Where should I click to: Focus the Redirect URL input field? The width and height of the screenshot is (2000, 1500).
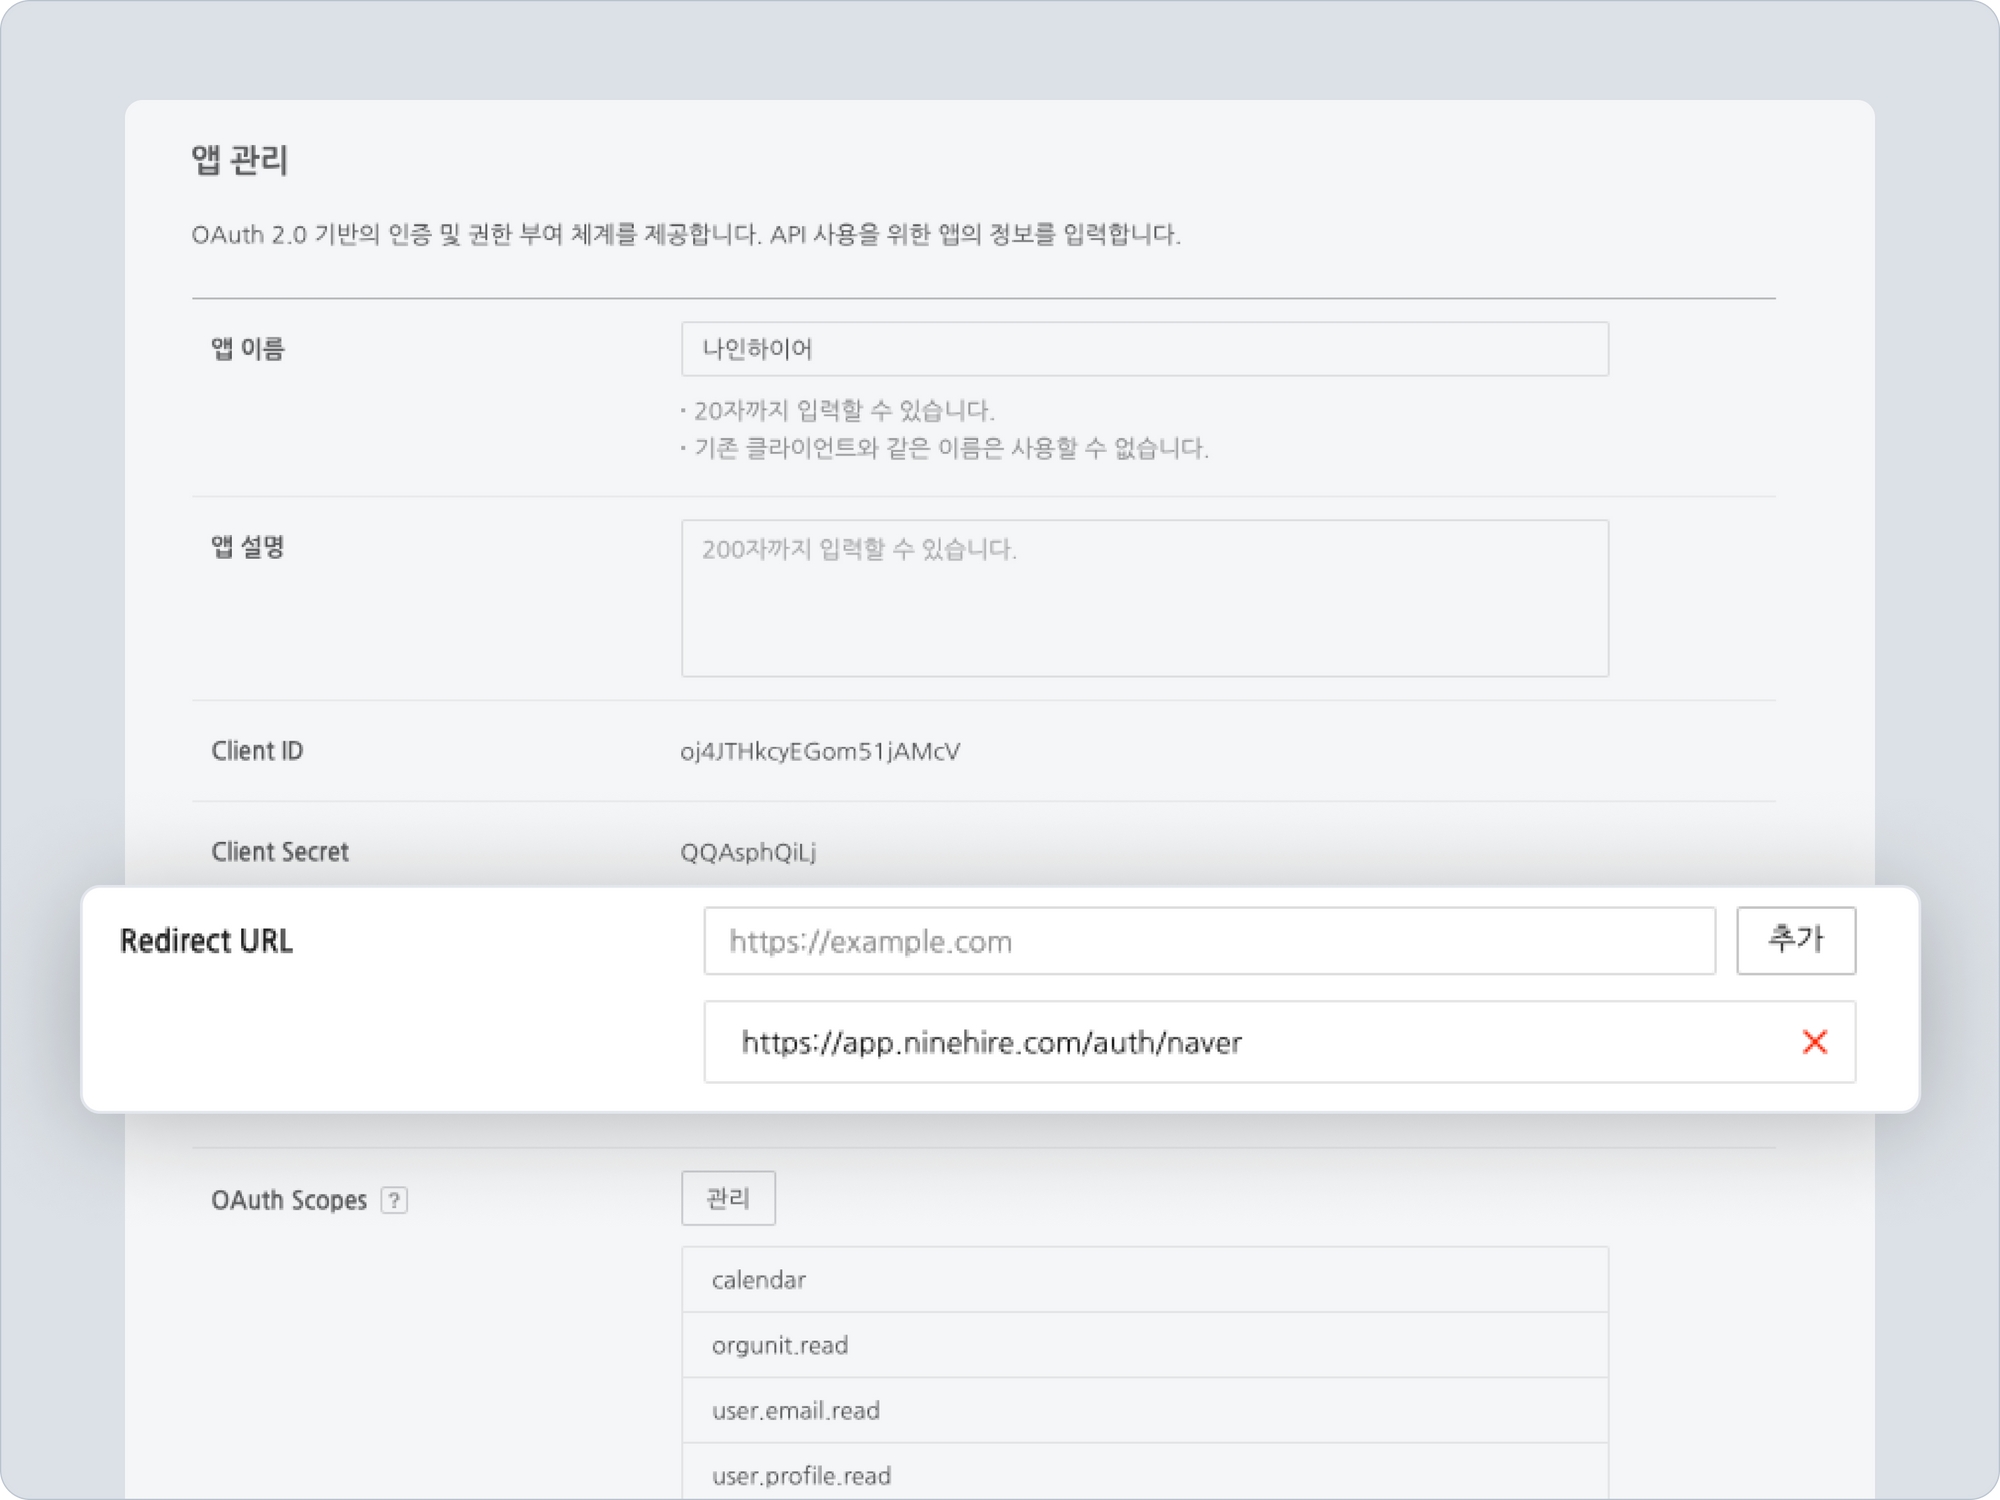tap(1208, 941)
